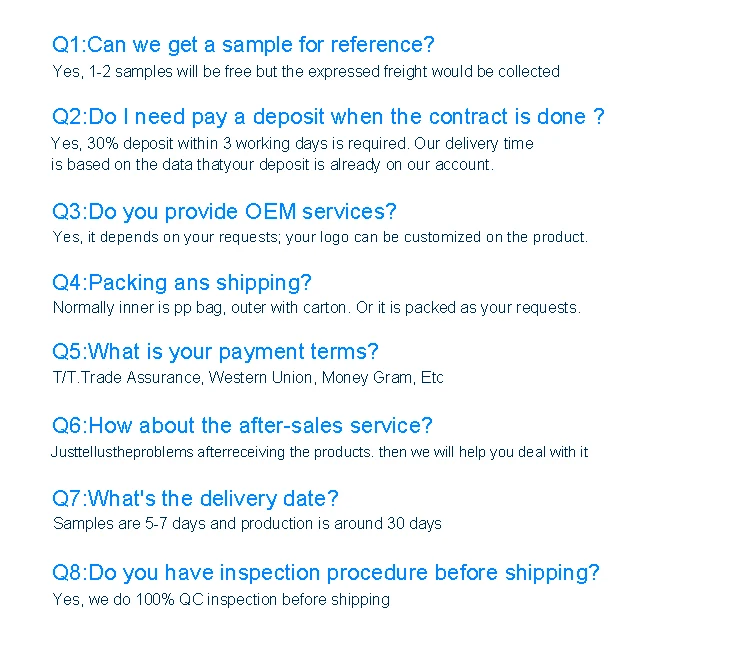
Task: Click the line stating 30% deposit is required
Action: click(x=293, y=144)
